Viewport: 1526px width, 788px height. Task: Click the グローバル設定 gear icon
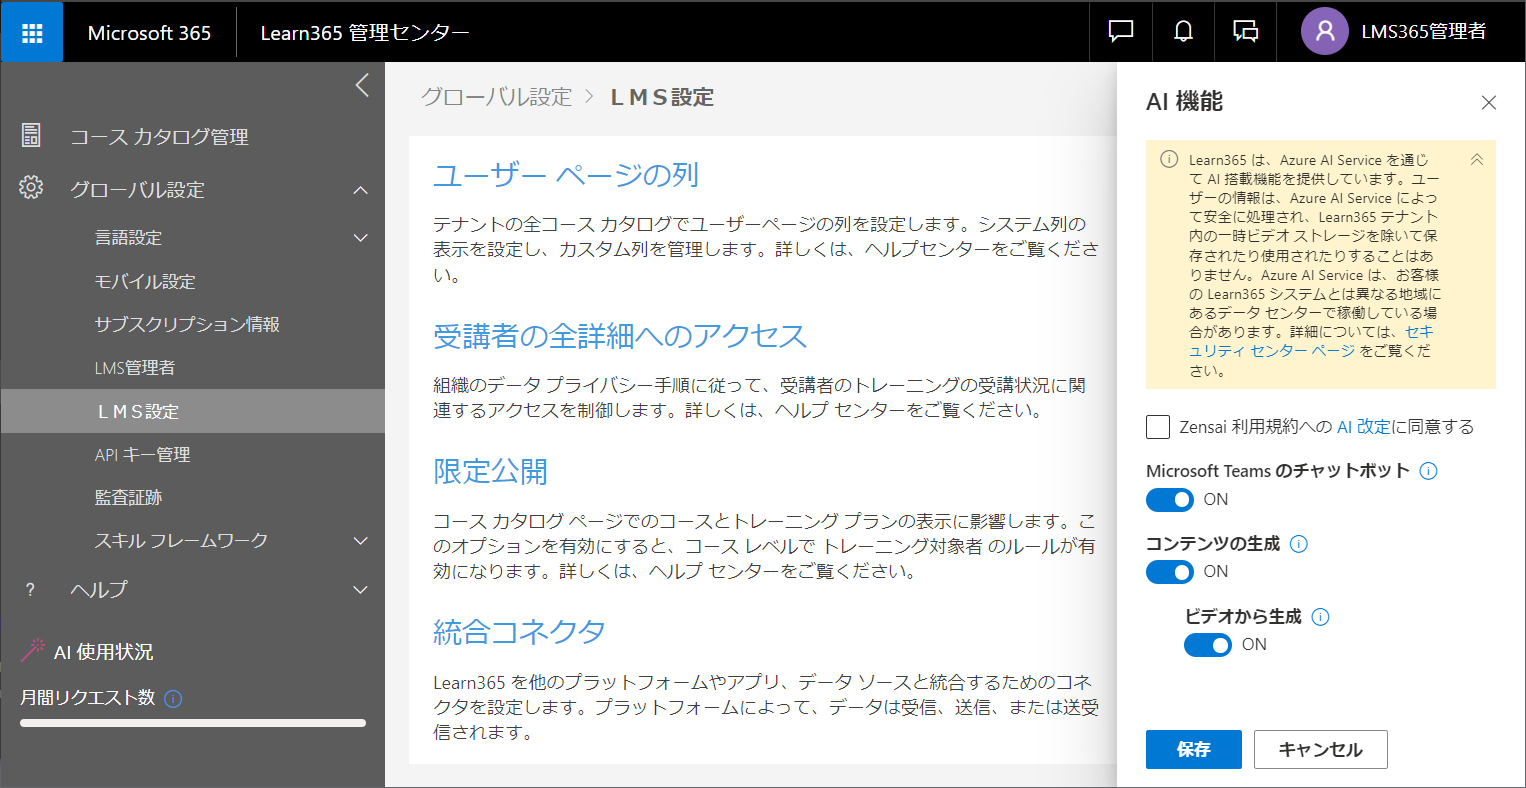coord(31,187)
